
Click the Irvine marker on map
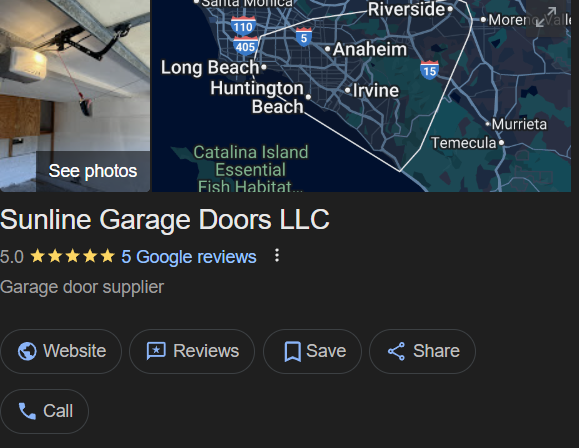coord(347,90)
